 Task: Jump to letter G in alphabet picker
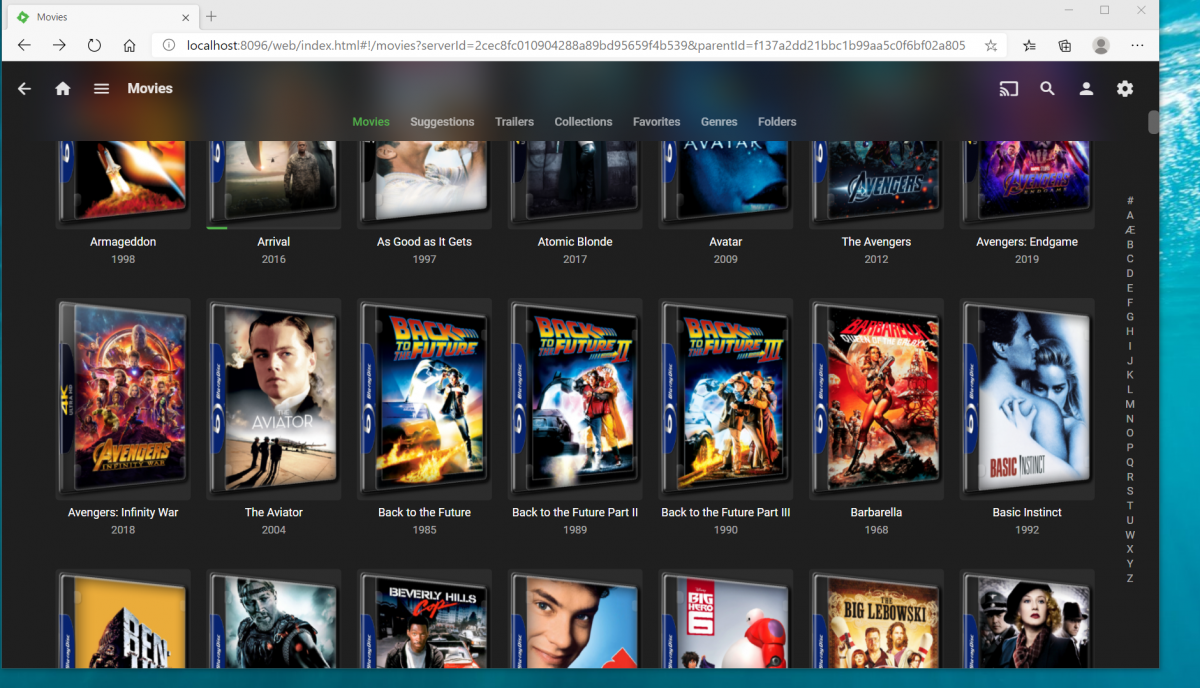tap(1130, 317)
